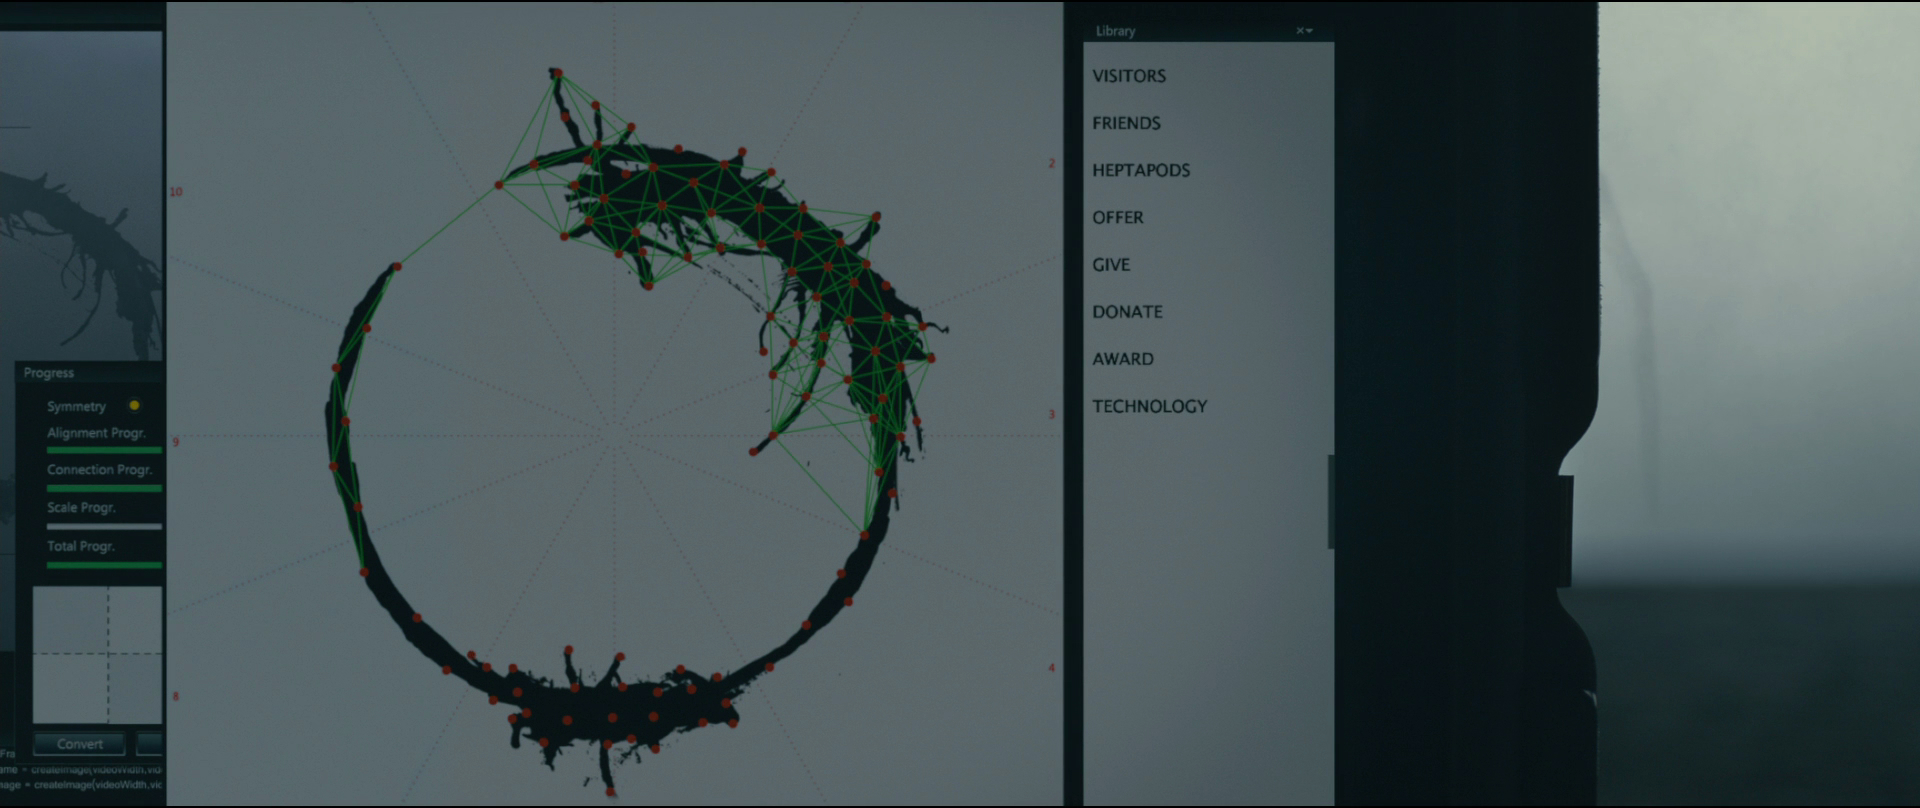The image size is (1920, 808).
Task: Click the Alignment Progr. green bar
Action: pyautogui.click(x=104, y=450)
